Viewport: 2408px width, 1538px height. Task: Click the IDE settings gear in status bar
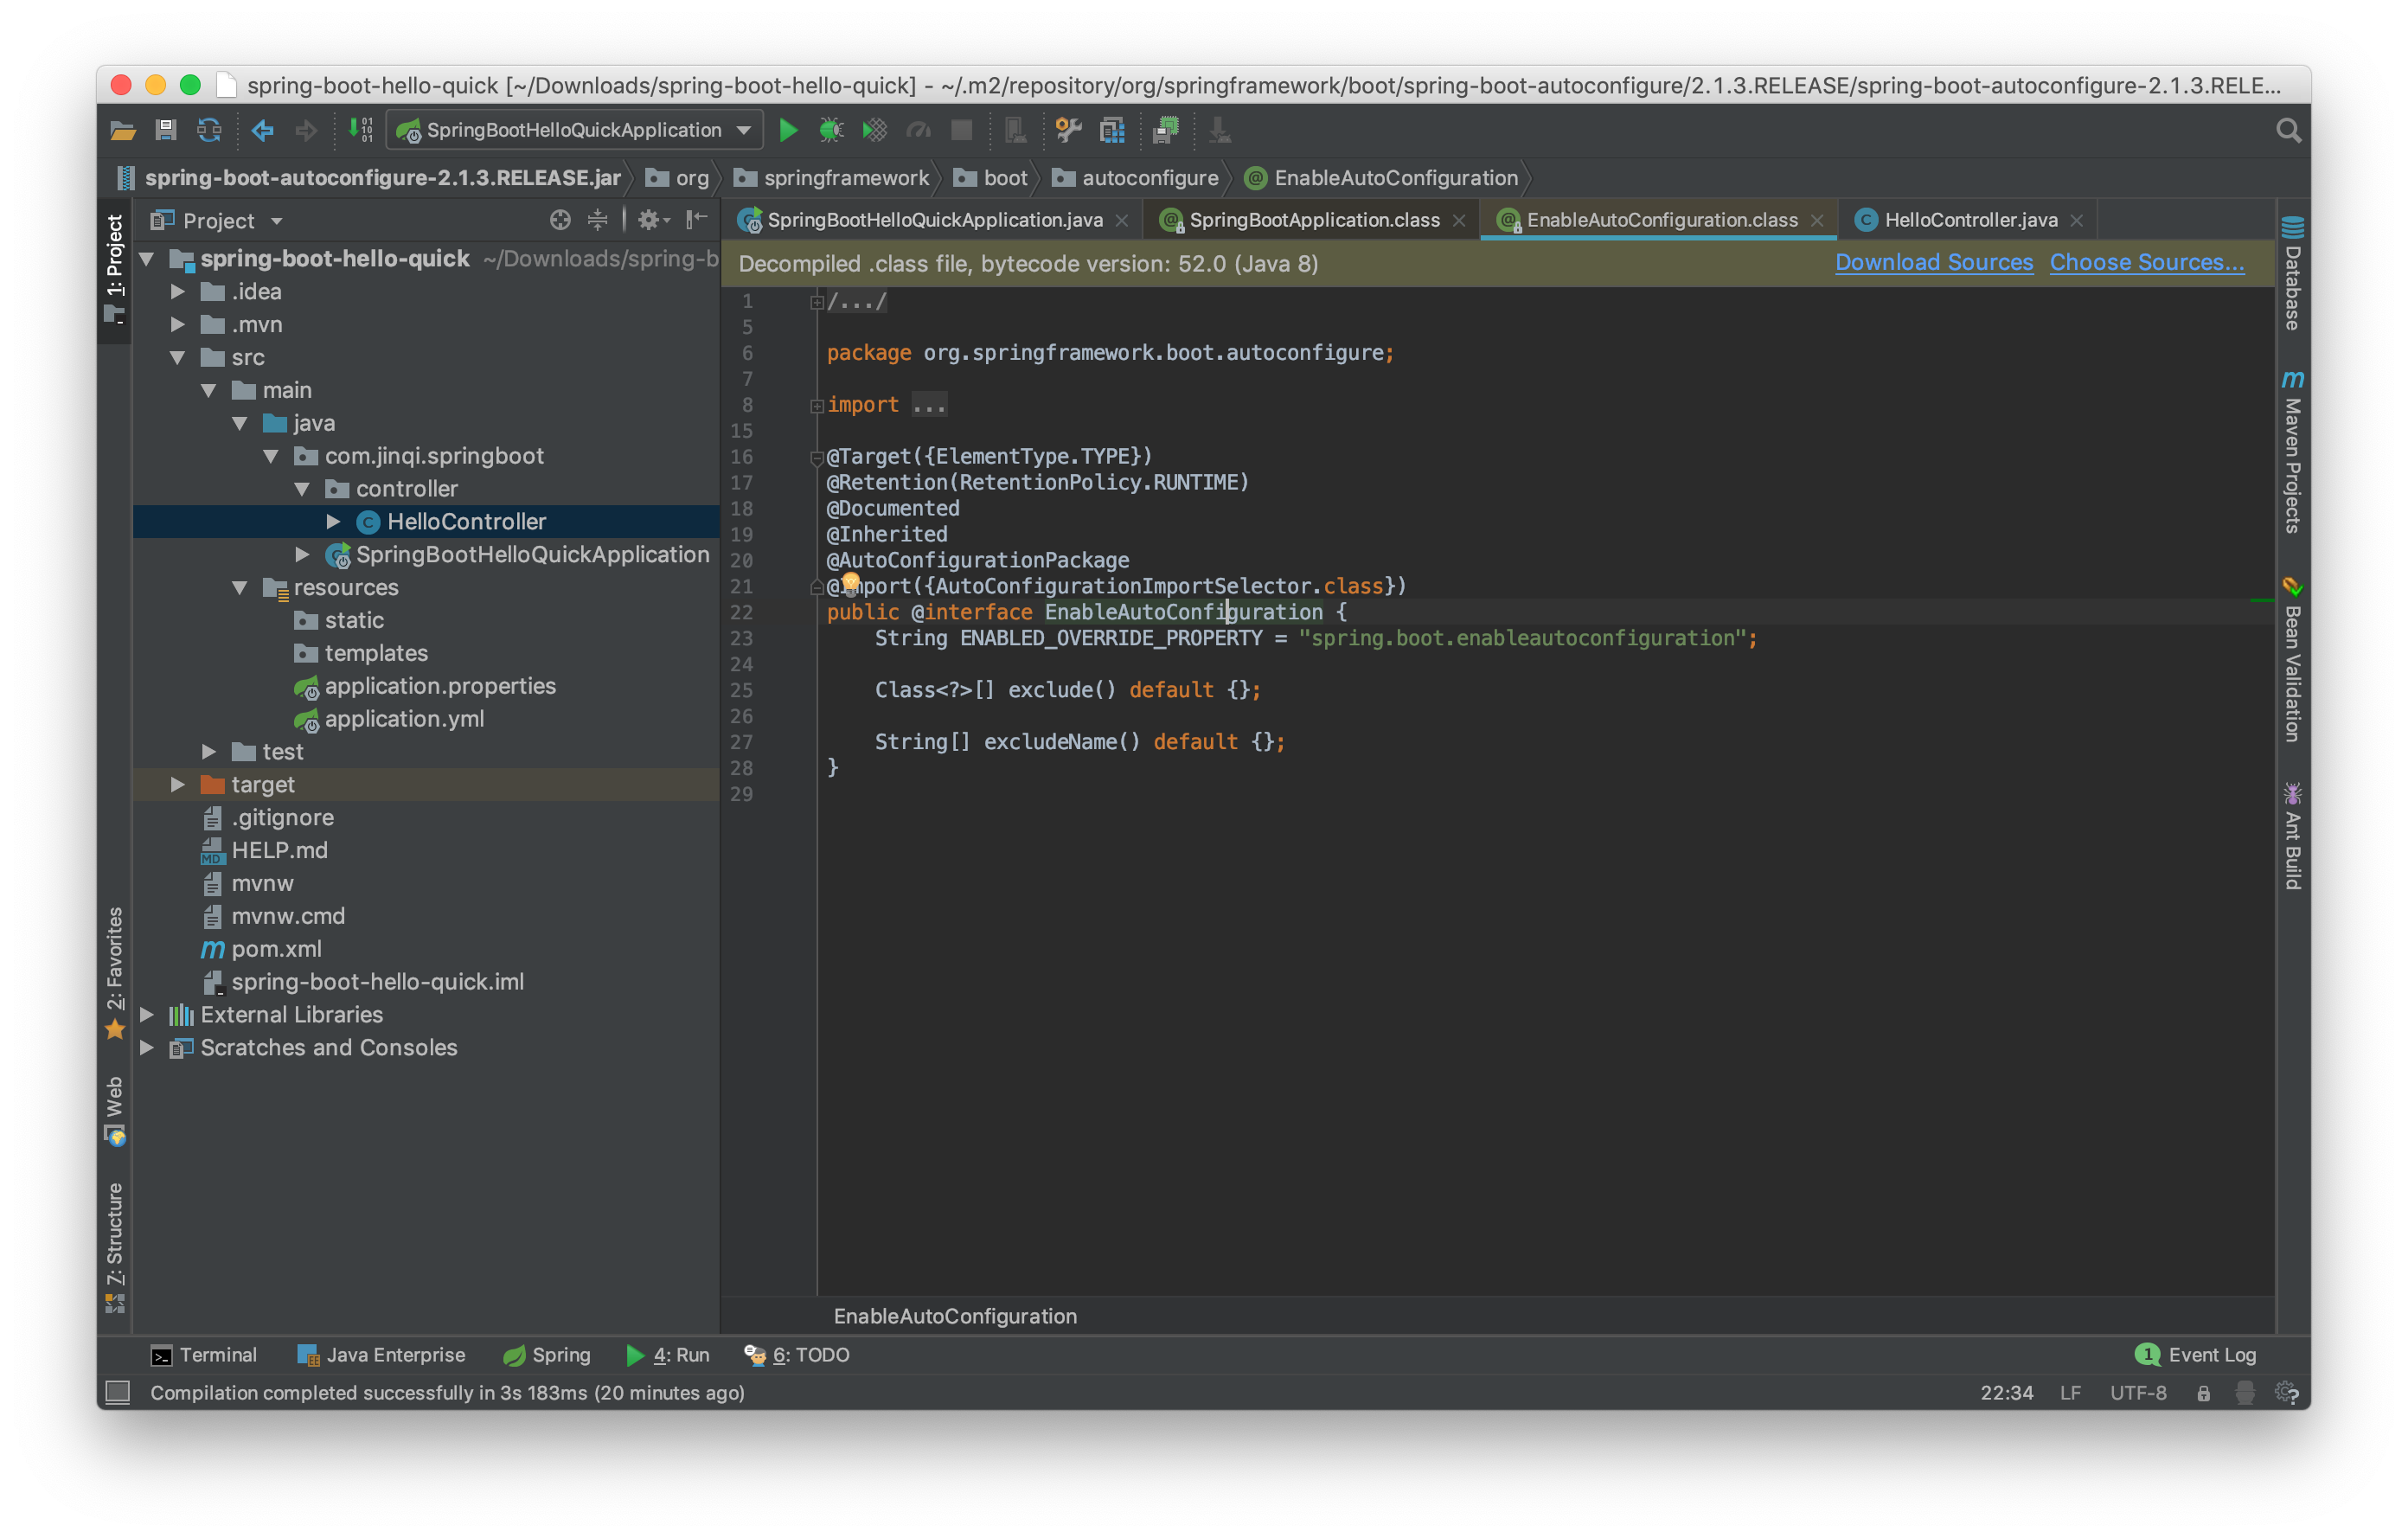2287,1392
